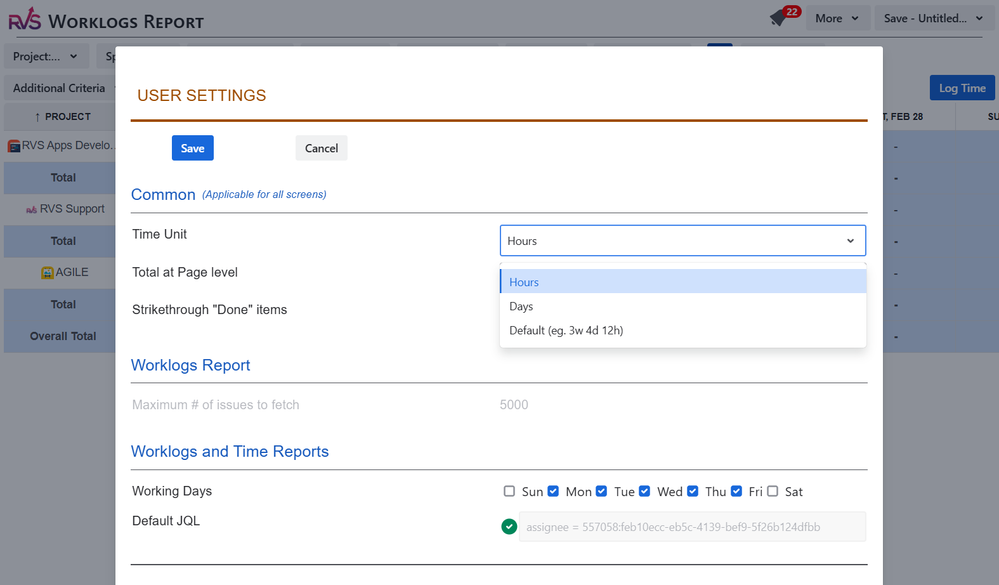Enable Sun working day checkbox
Image resolution: width=999 pixels, height=585 pixels.
pyautogui.click(x=509, y=491)
